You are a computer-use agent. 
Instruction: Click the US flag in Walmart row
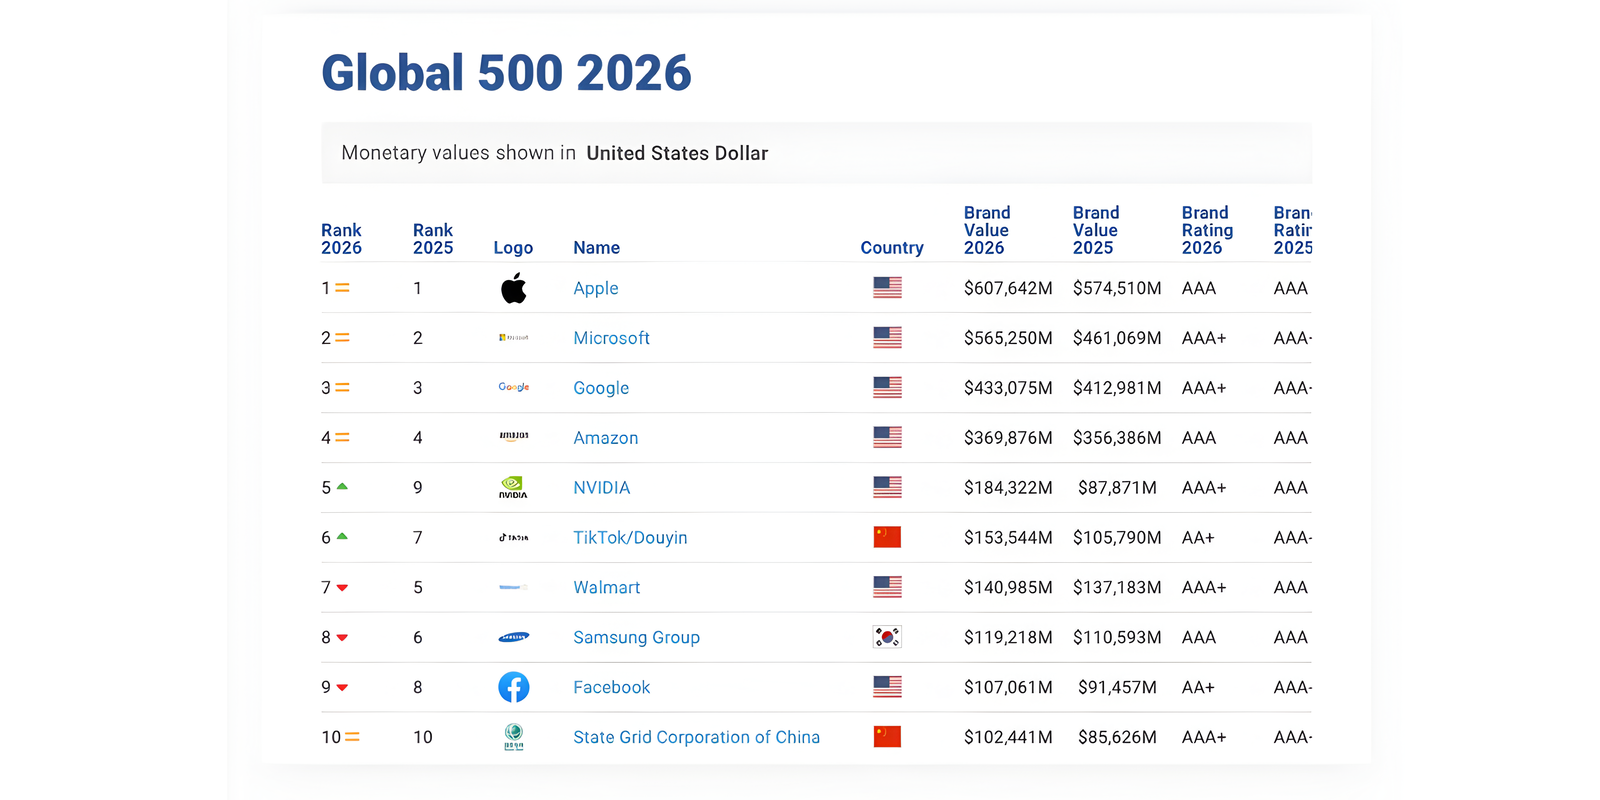coord(887,587)
